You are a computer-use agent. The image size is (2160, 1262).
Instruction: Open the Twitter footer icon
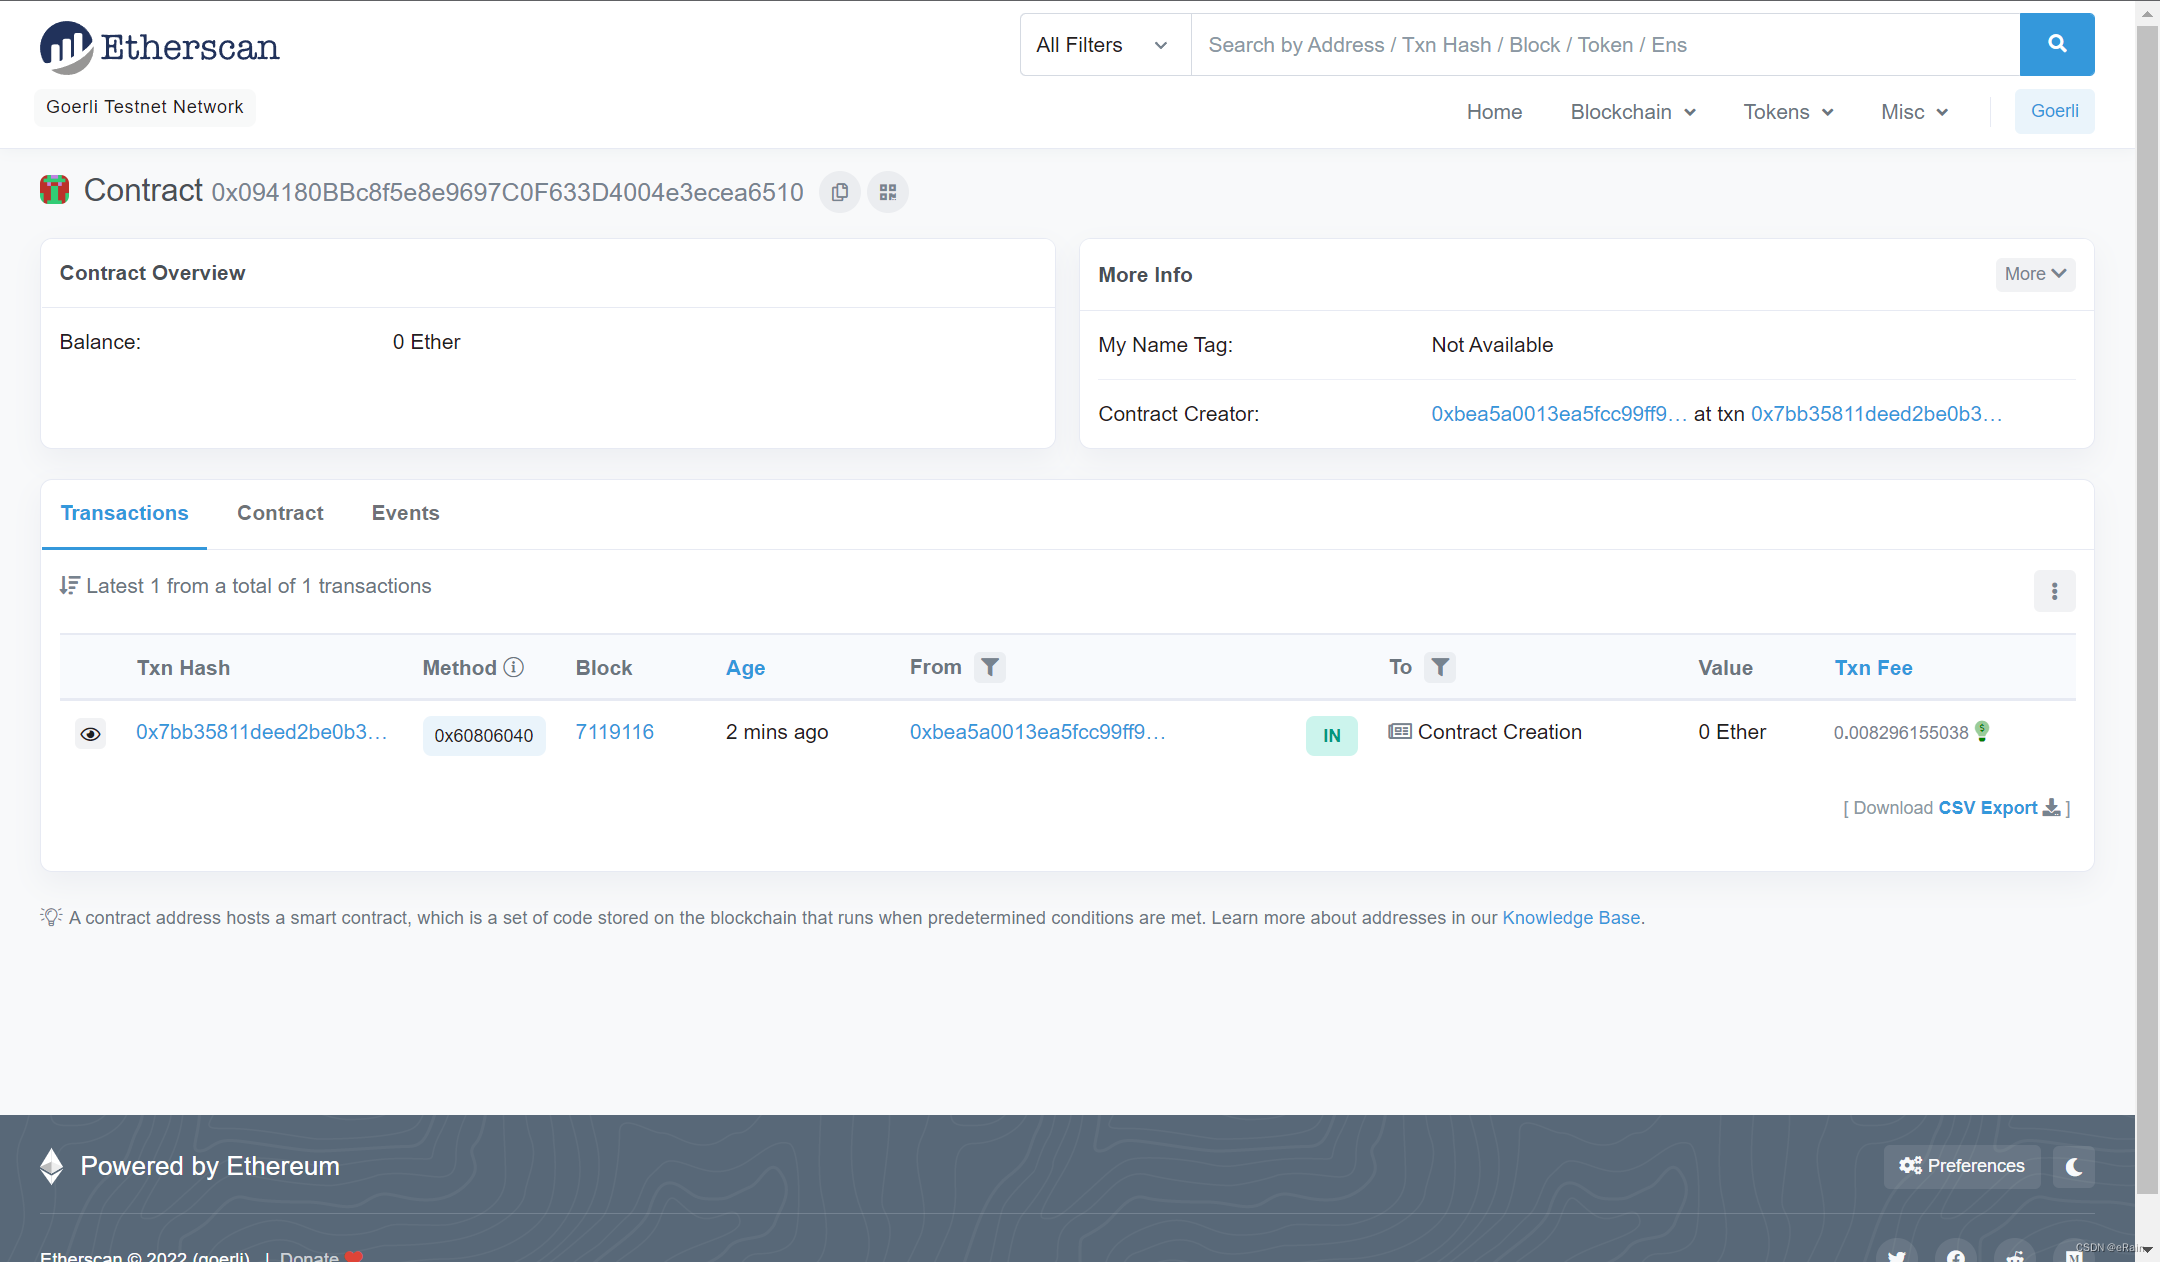point(1897,1254)
